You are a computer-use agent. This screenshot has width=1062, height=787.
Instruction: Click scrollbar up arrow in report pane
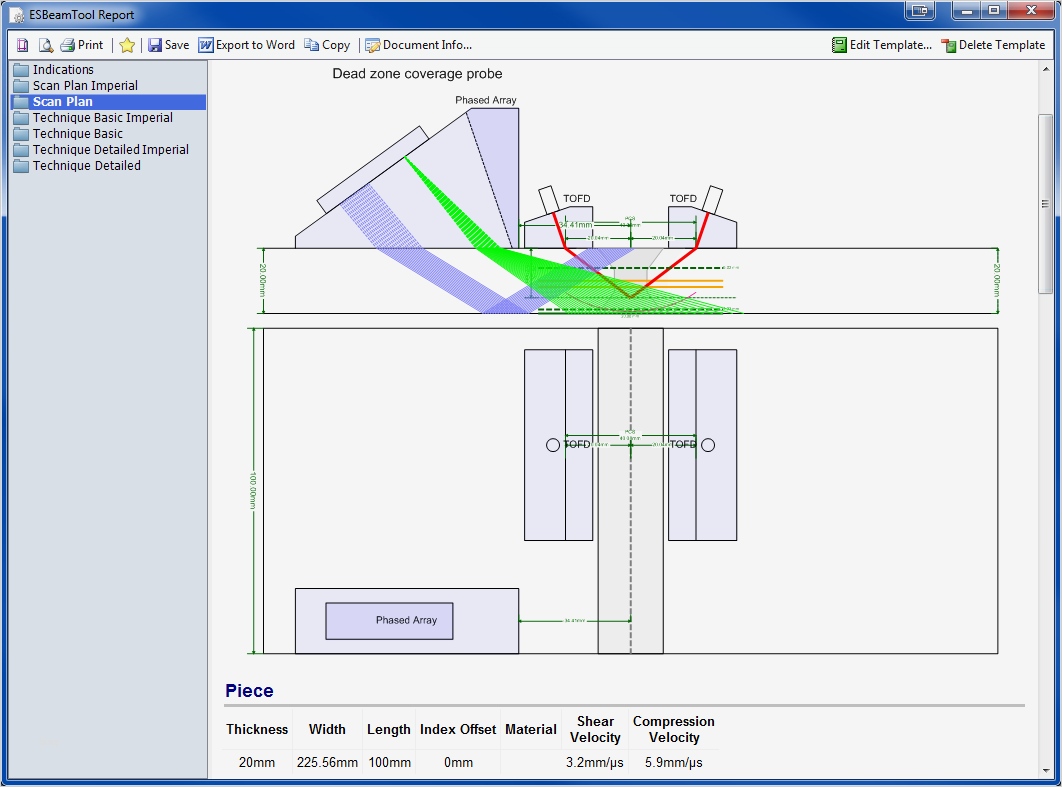point(1046,69)
